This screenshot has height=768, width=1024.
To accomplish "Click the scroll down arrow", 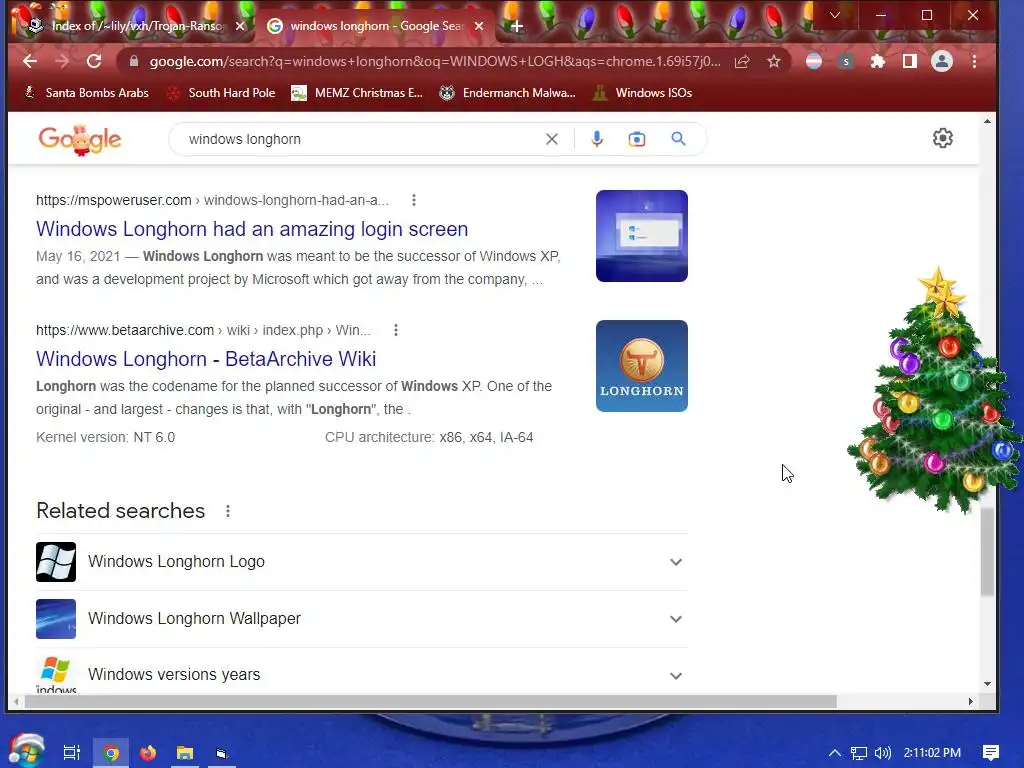I will coord(987,684).
